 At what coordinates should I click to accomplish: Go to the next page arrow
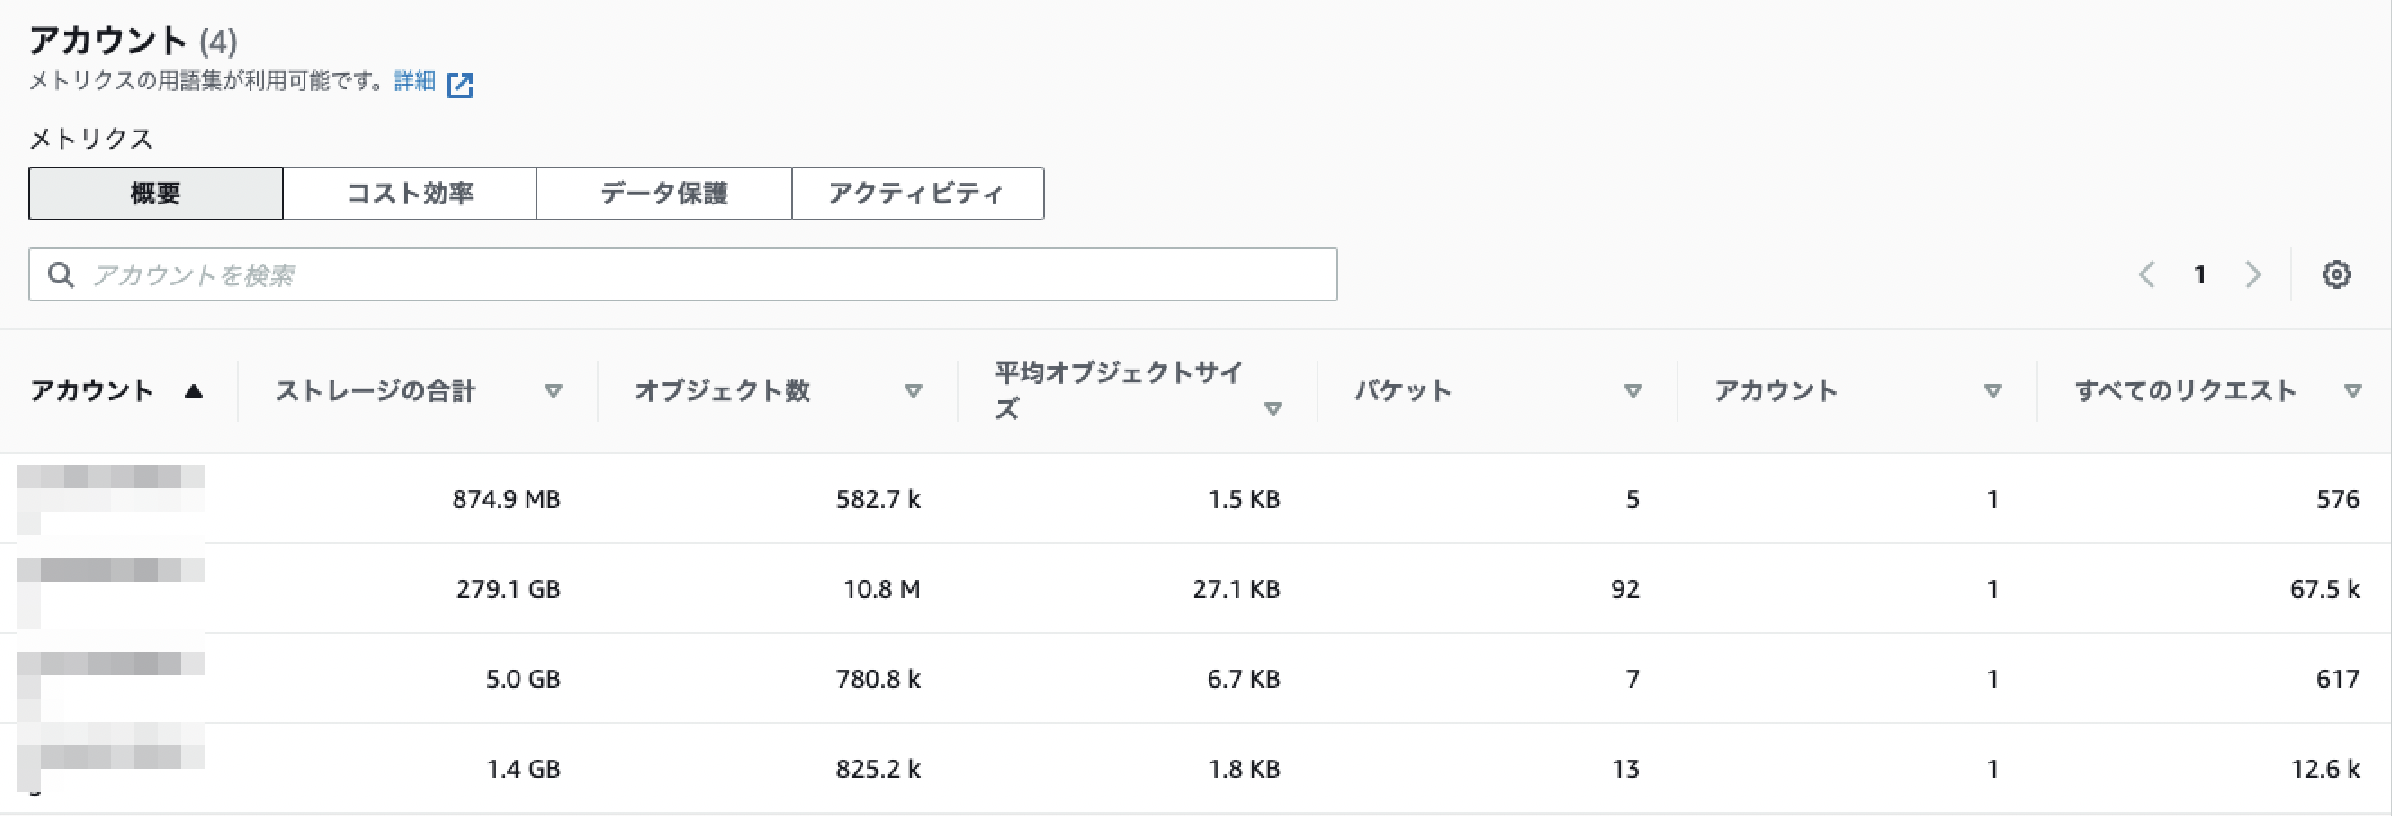click(2252, 274)
